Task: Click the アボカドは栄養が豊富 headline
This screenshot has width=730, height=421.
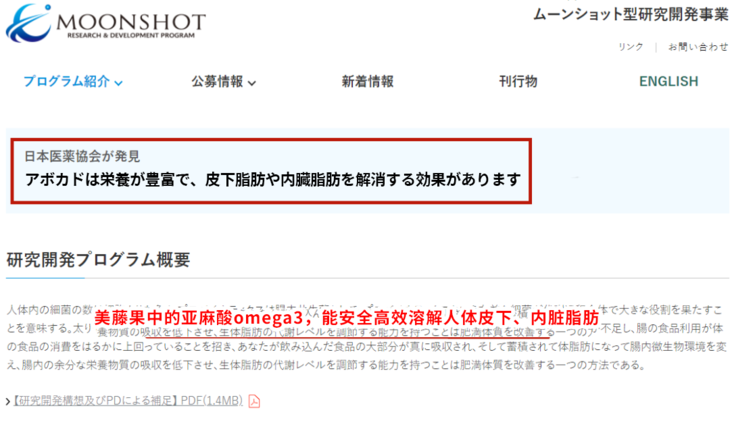Action: pos(273,179)
